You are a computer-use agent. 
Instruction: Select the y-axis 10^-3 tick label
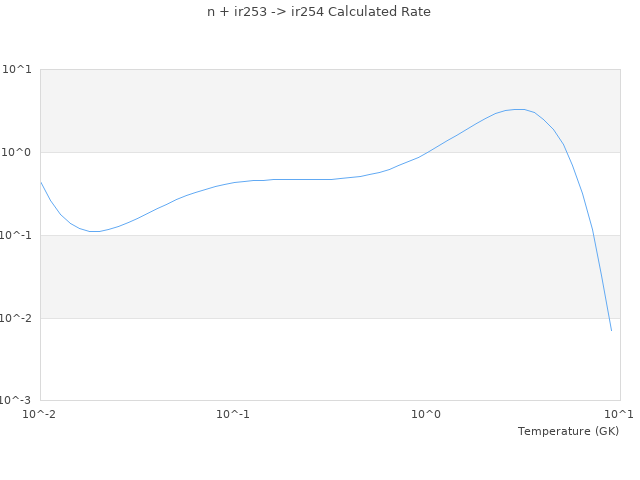[x=15, y=401]
